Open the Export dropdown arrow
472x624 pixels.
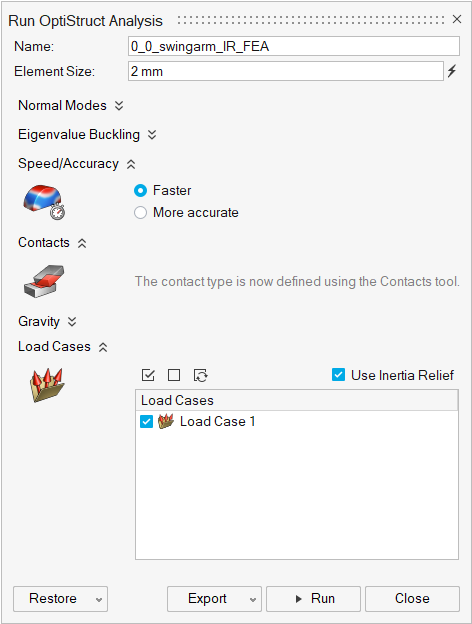click(x=253, y=599)
